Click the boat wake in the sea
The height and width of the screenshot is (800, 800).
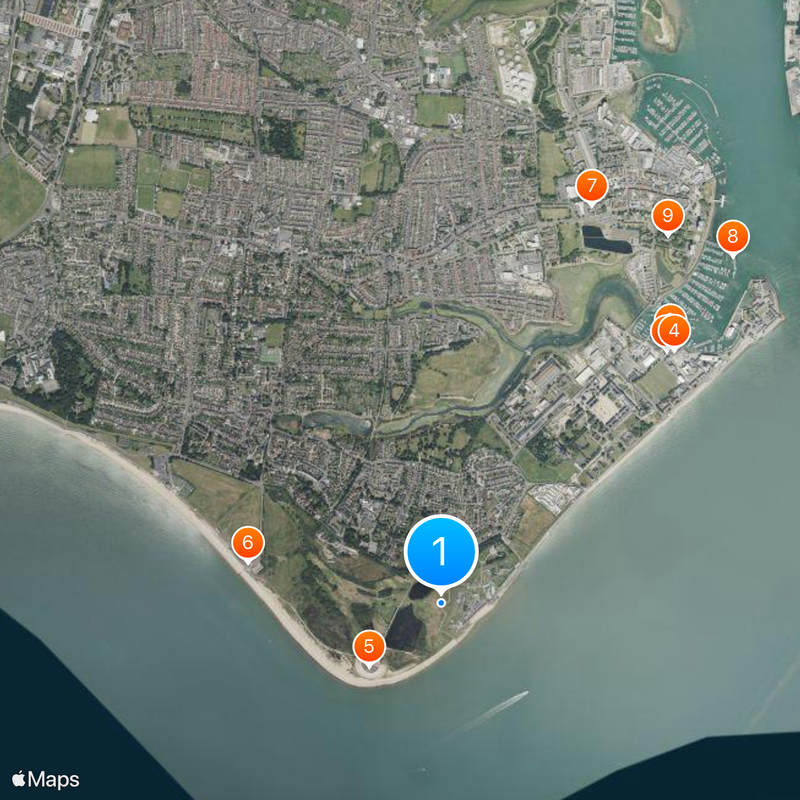point(490,712)
